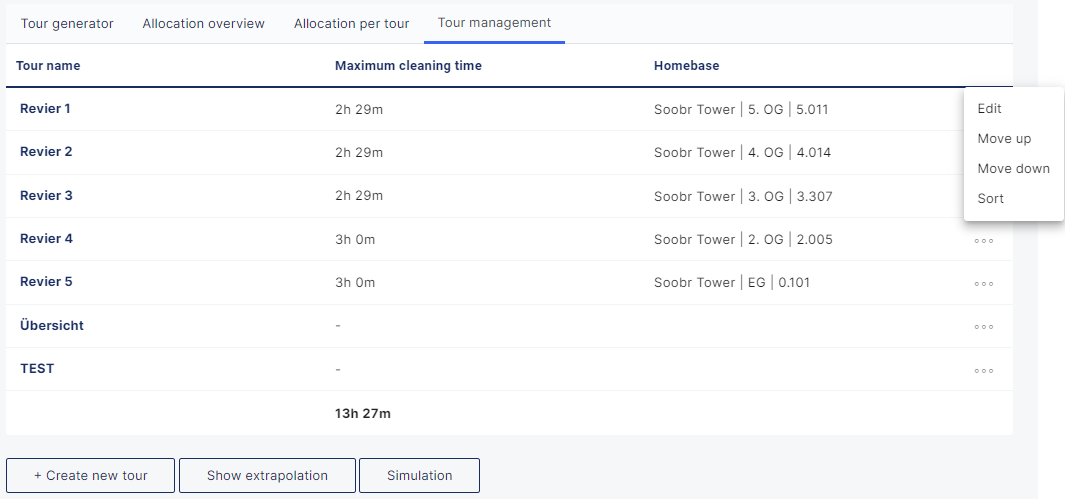Click the Tour name column header
Screen dimensions: 1065x499
tap(48, 66)
